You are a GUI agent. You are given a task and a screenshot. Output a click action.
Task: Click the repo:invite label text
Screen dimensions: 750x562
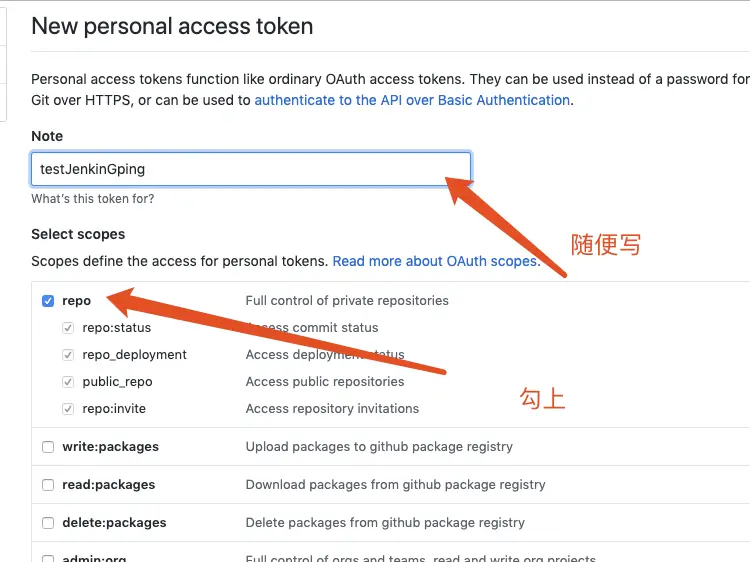click(114, 409)
